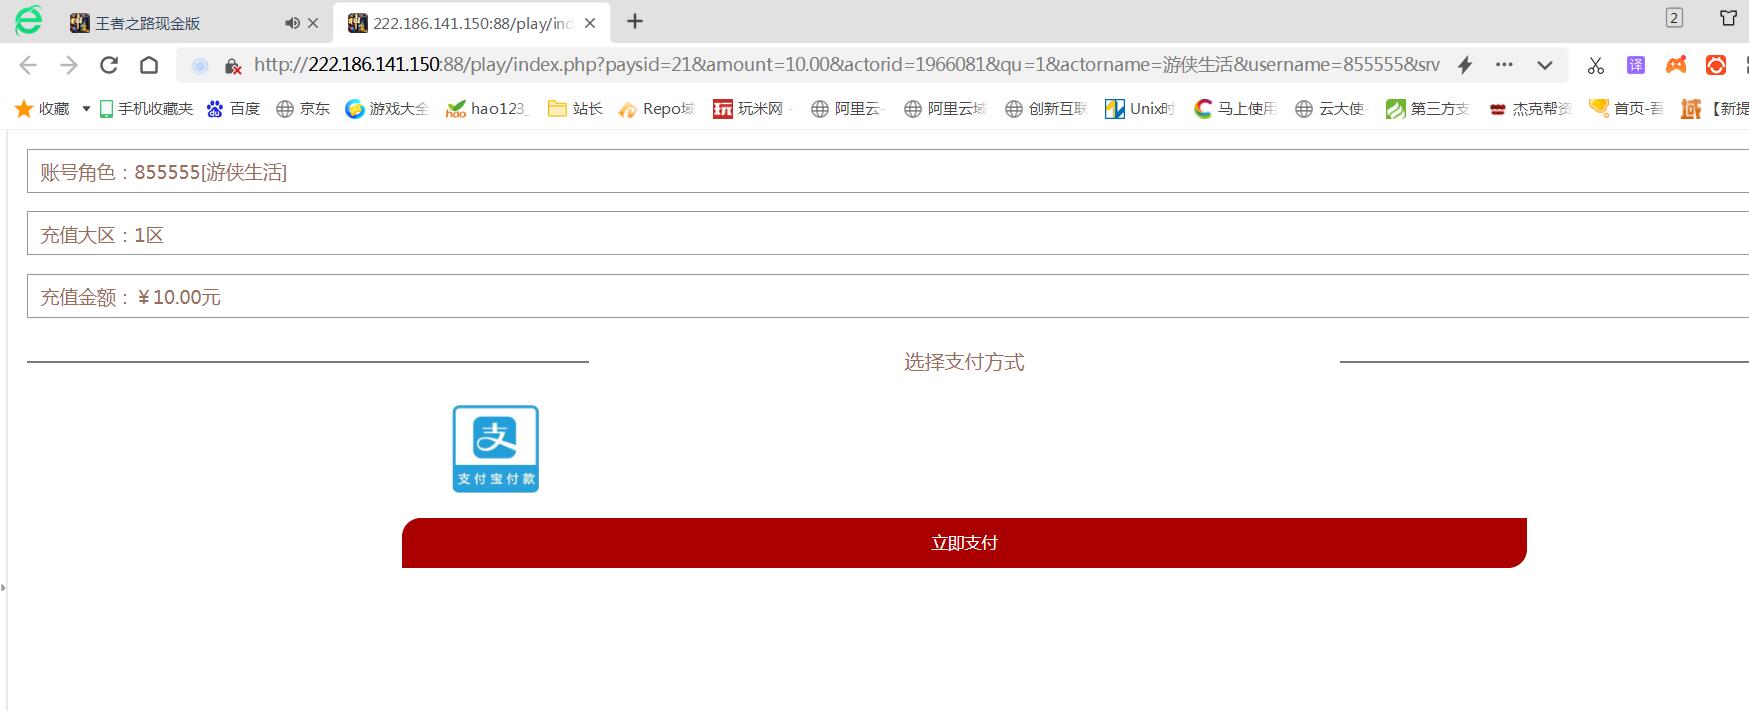Click the lightning speed mode icon
1749x711 pixels.
pos(1464,65)
